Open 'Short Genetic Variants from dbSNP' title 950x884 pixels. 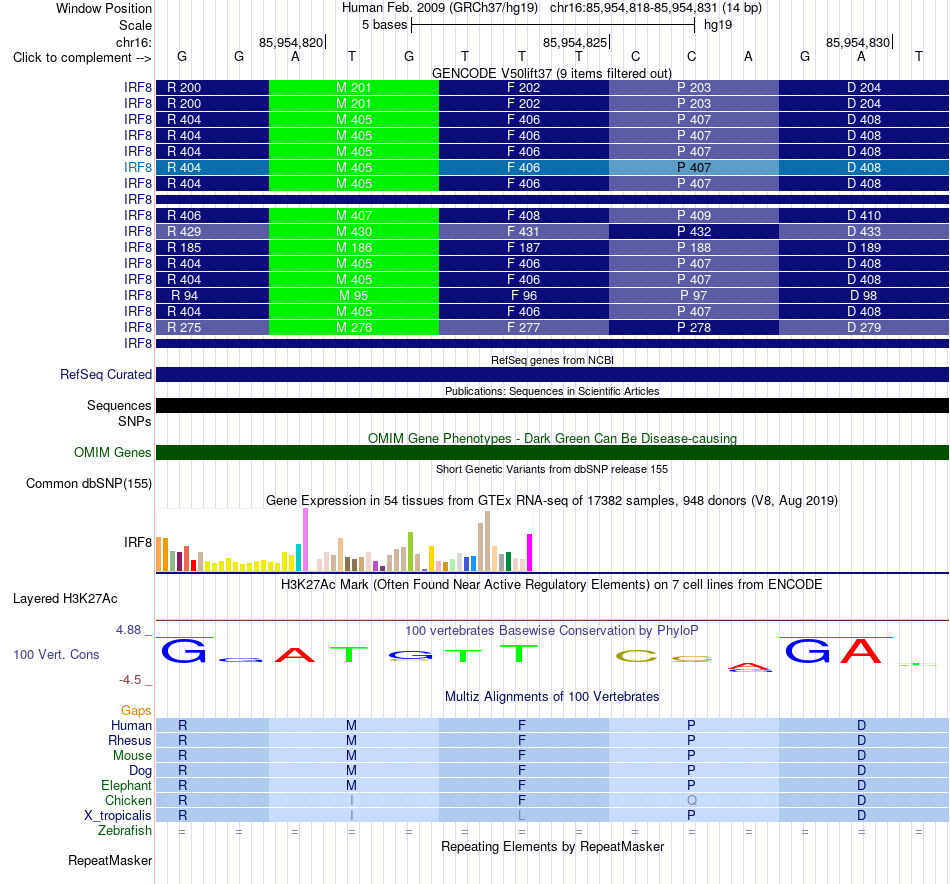tap(552, 469)
